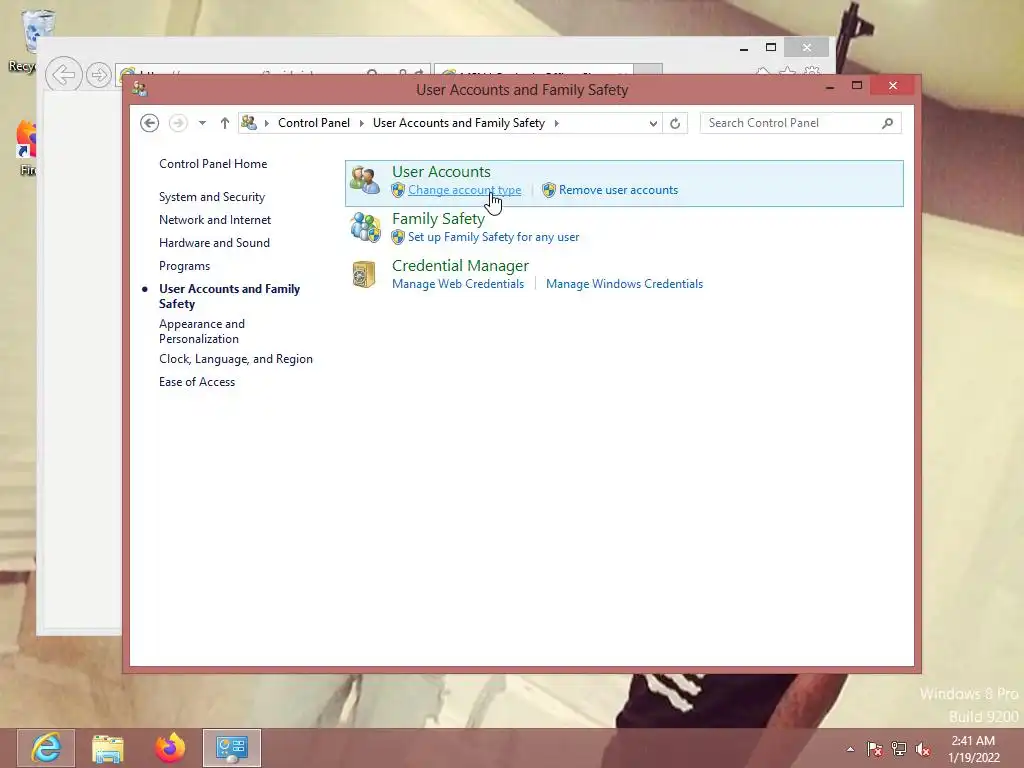Maximize the User Accounts and Family Safety window
Viewport: 1024px width, 768px height.
click(857, 86)
